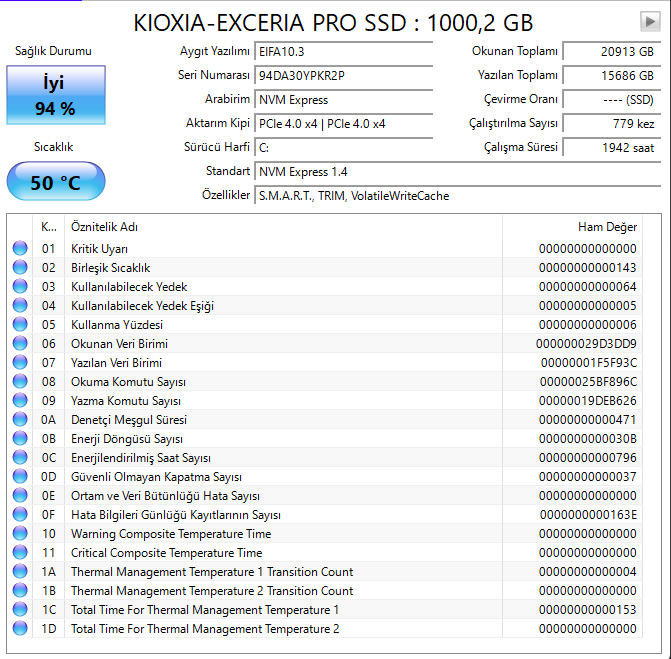Select Total Time For Thermal Management Temperature 2
This screenshot has width=671, height=659.
205,629
